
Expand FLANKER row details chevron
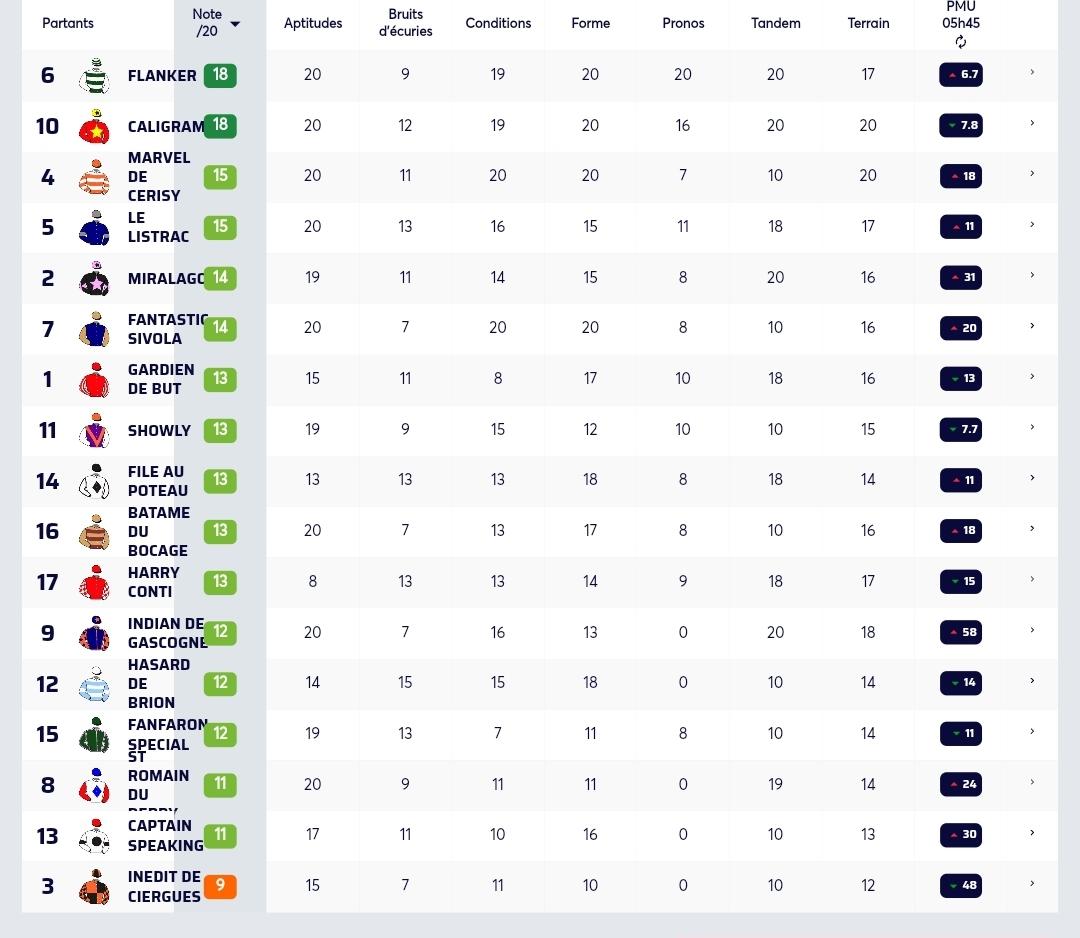point(1032,72)
